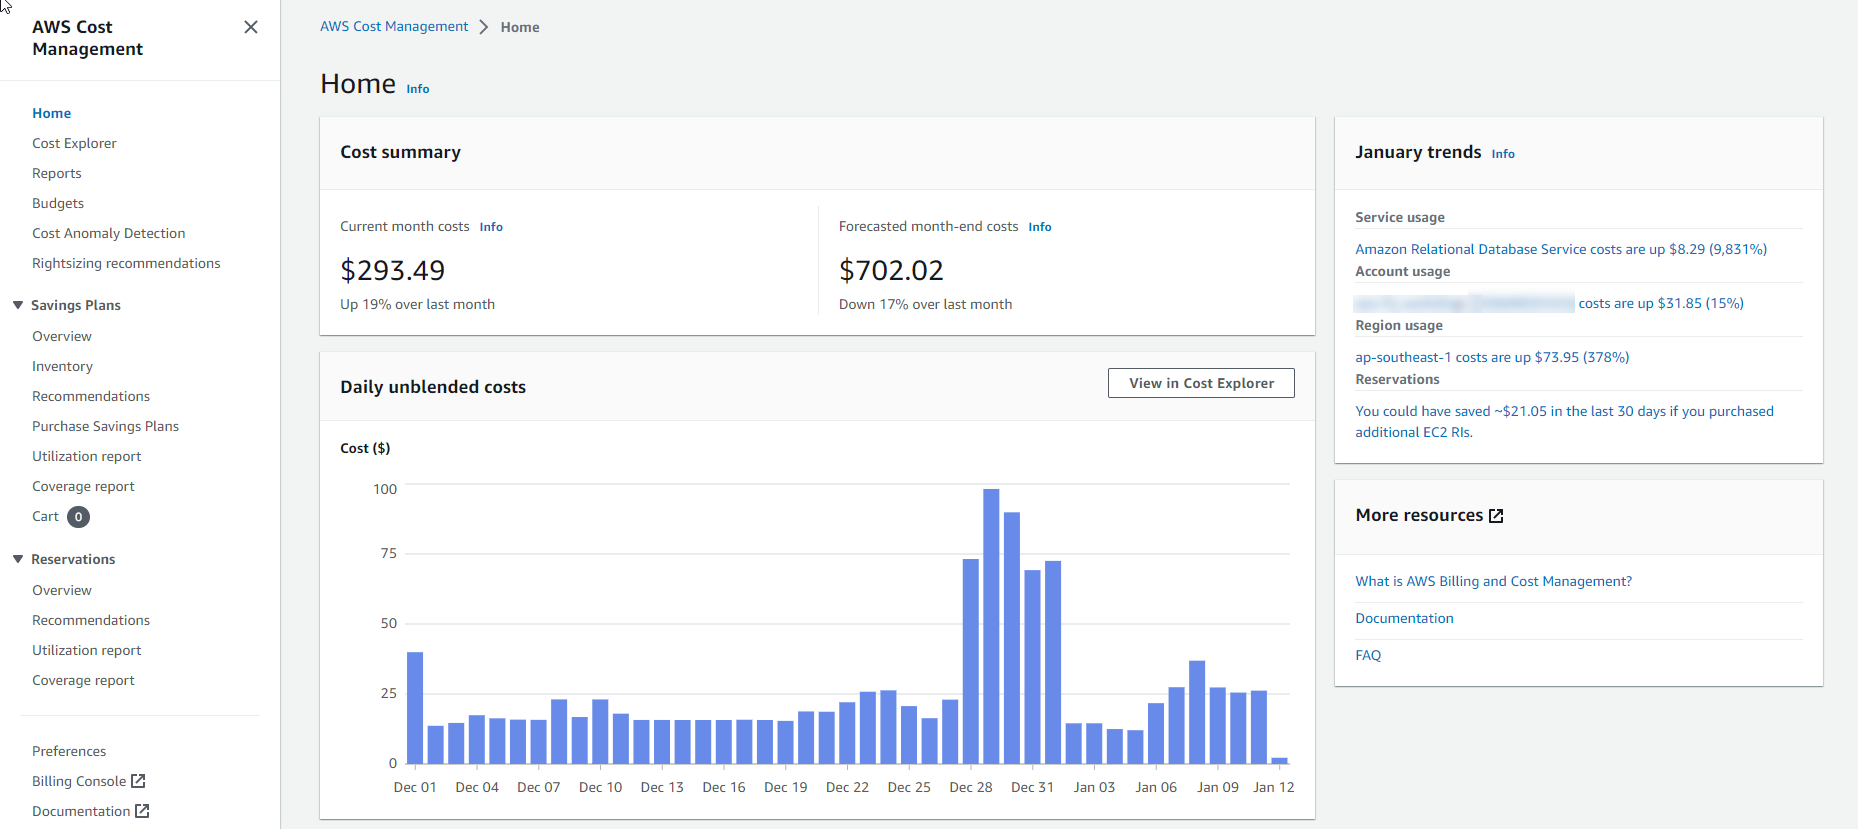The height and width of the screenshot is (829, 1858).
Task: Open Savings Plans Coverage report
Action: [83, 486]
